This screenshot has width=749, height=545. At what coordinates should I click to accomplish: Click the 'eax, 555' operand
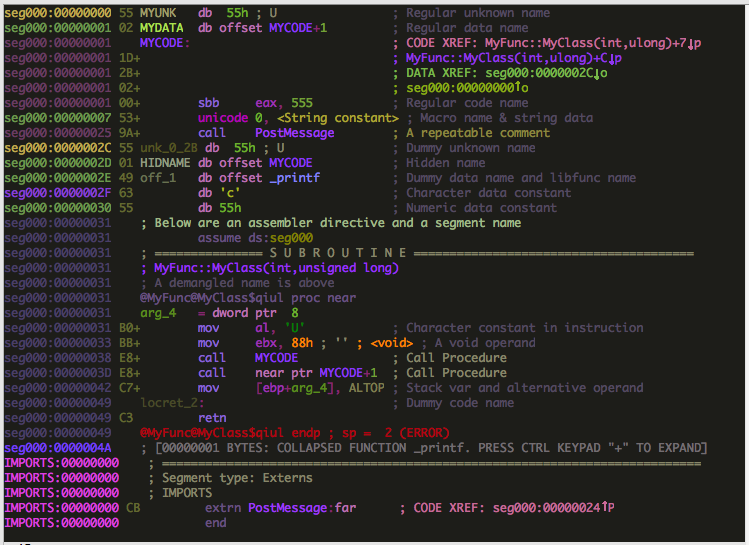(x=284, y=103)
